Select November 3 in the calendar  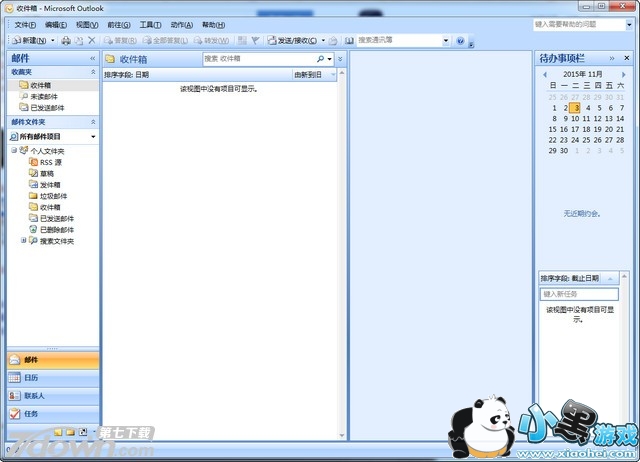[575, 108]
